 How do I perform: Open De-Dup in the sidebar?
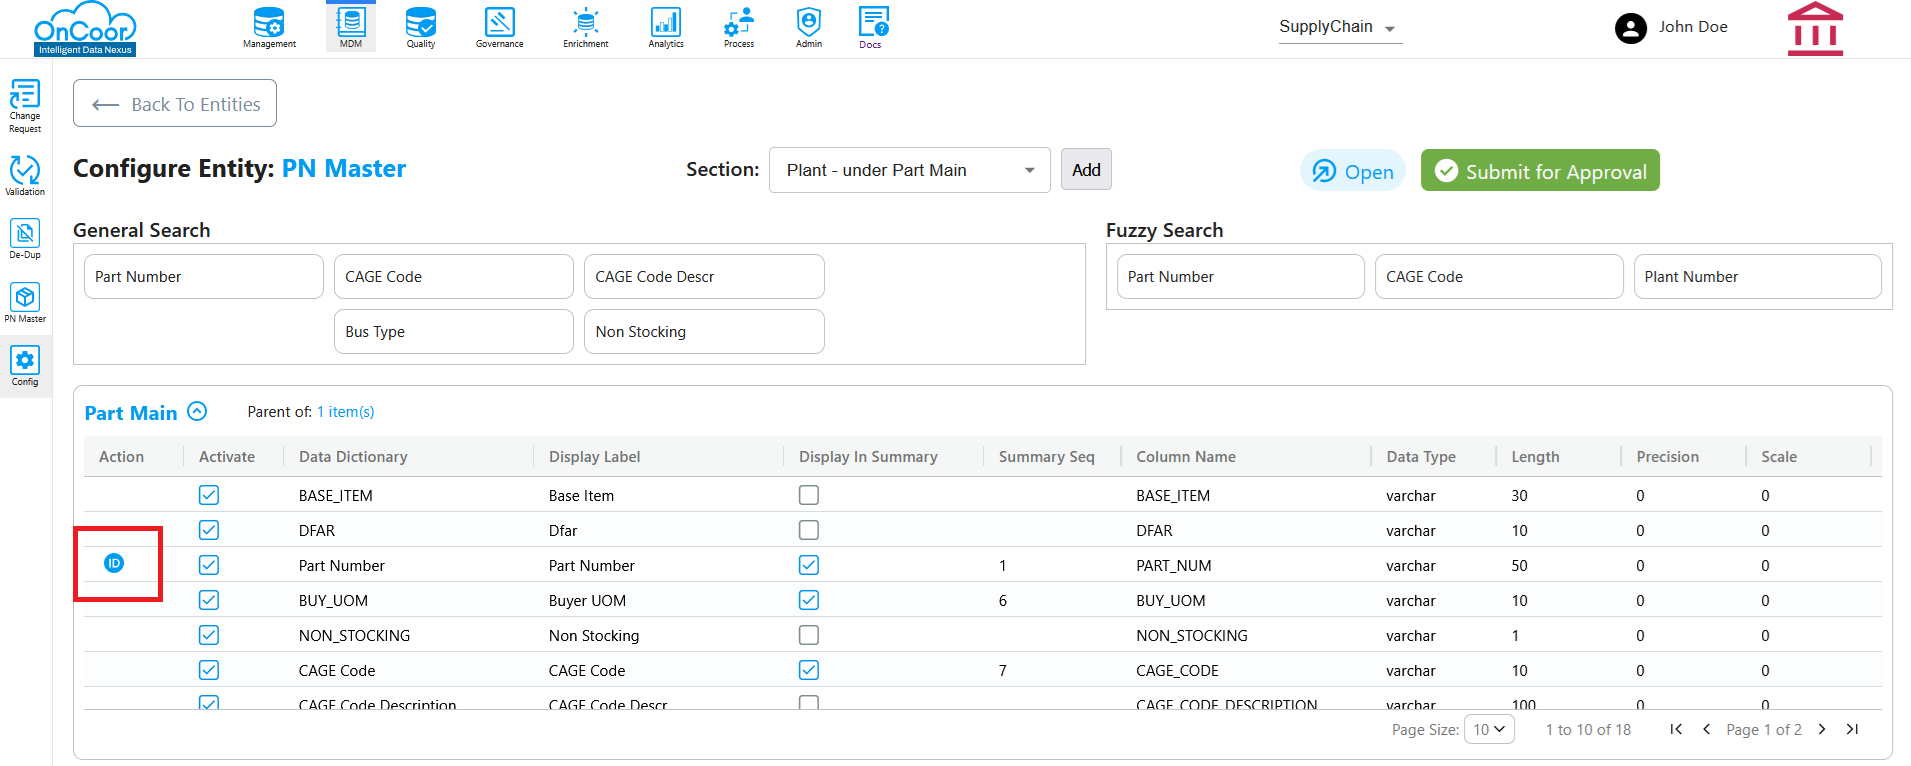pos(25,239)
